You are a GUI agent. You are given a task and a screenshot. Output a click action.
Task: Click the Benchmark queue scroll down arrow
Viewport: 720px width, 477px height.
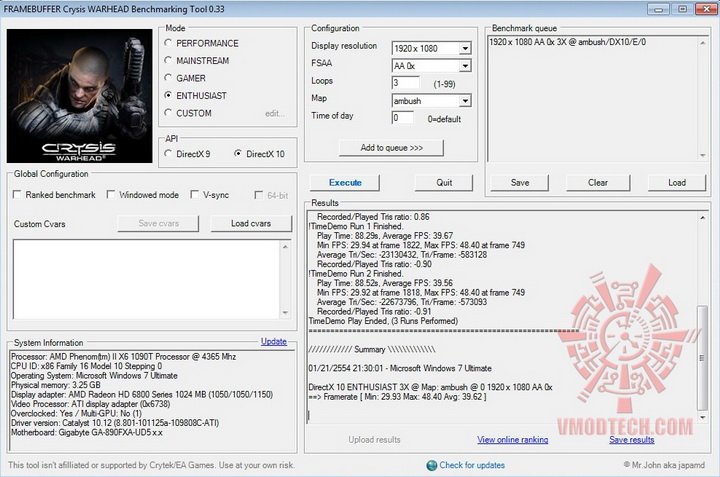click(703, 156)
